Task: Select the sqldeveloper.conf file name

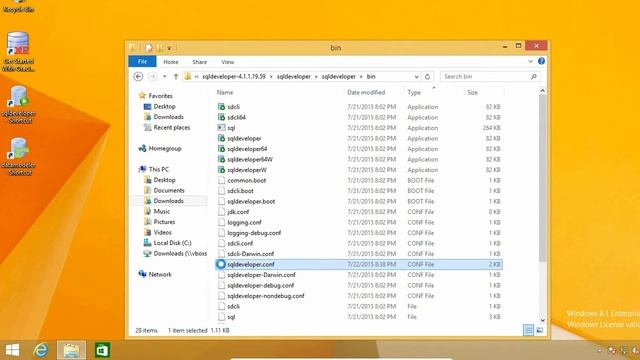Action: pos(251,264)
